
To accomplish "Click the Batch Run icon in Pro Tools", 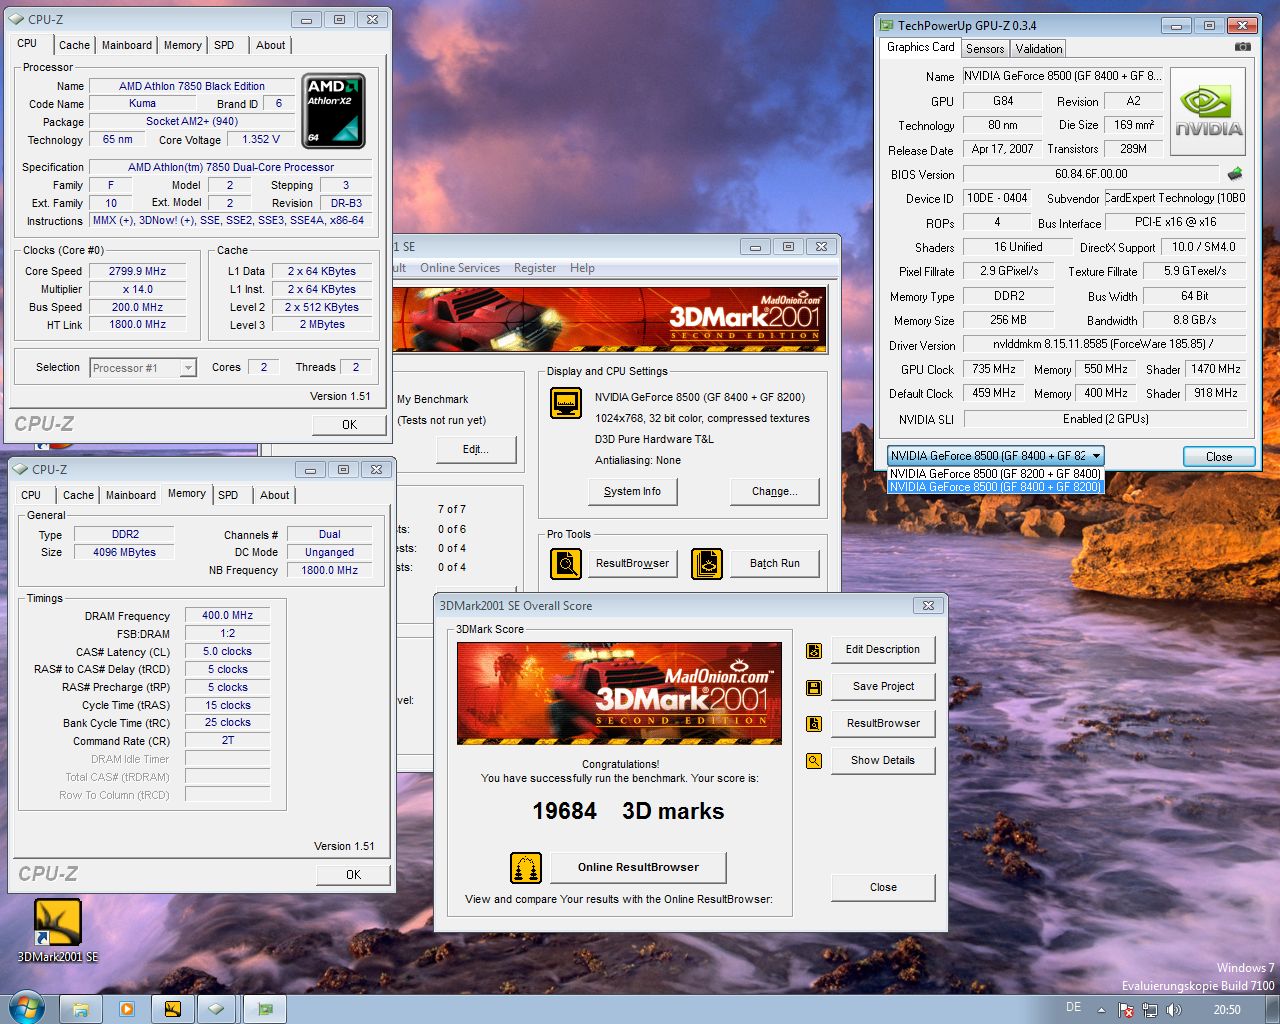I will click(x=707, y=564).
